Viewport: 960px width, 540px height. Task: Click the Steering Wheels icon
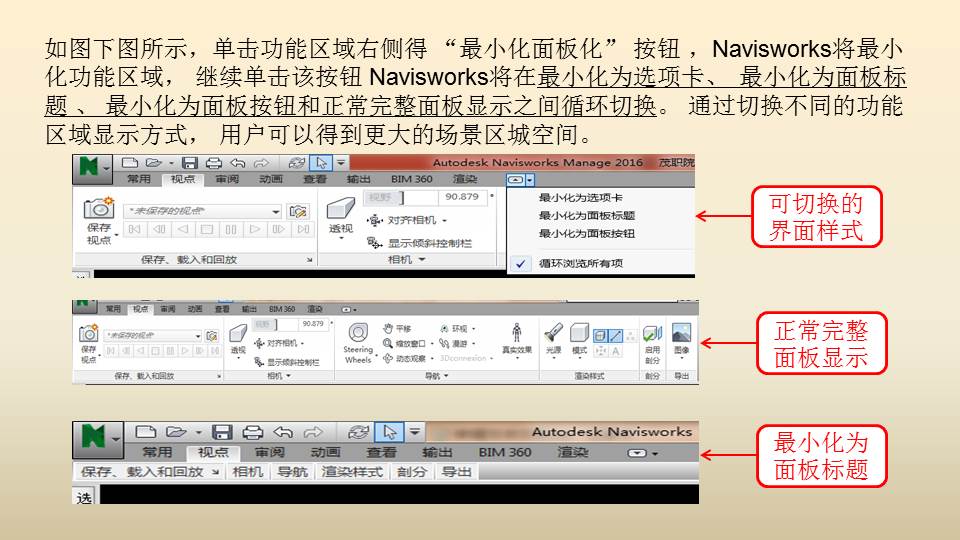point(358,332)
